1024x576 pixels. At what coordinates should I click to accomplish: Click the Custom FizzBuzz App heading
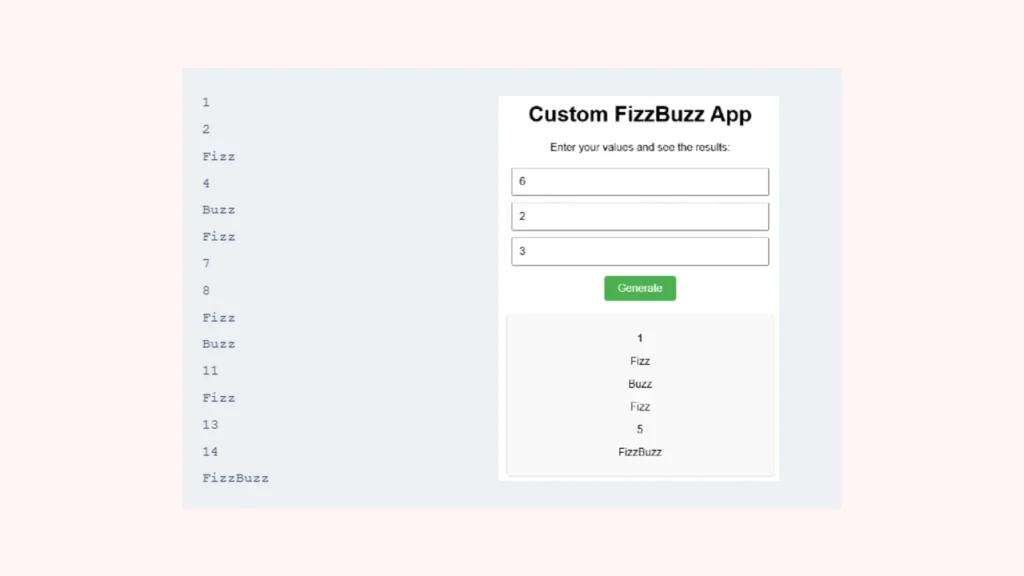[639, 114]
